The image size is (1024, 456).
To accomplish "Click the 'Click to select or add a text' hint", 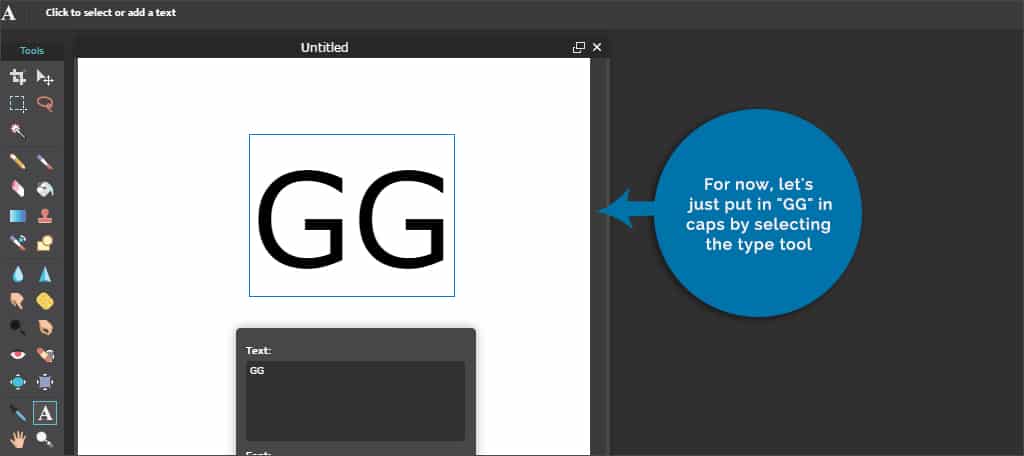I will tap(111, 12).
